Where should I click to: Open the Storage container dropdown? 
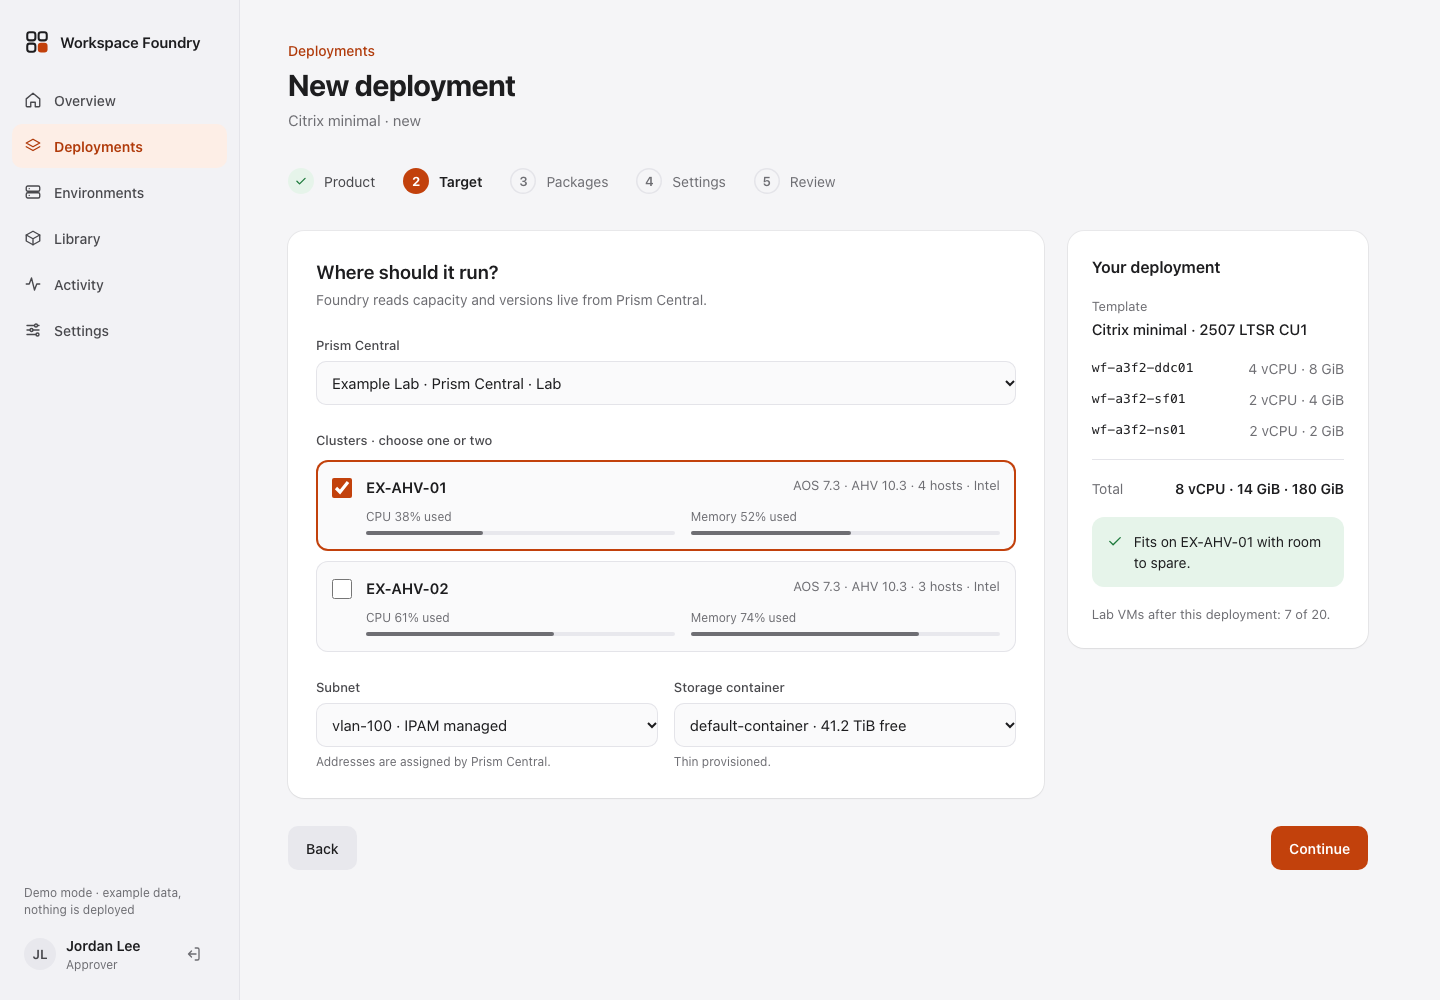845,725
